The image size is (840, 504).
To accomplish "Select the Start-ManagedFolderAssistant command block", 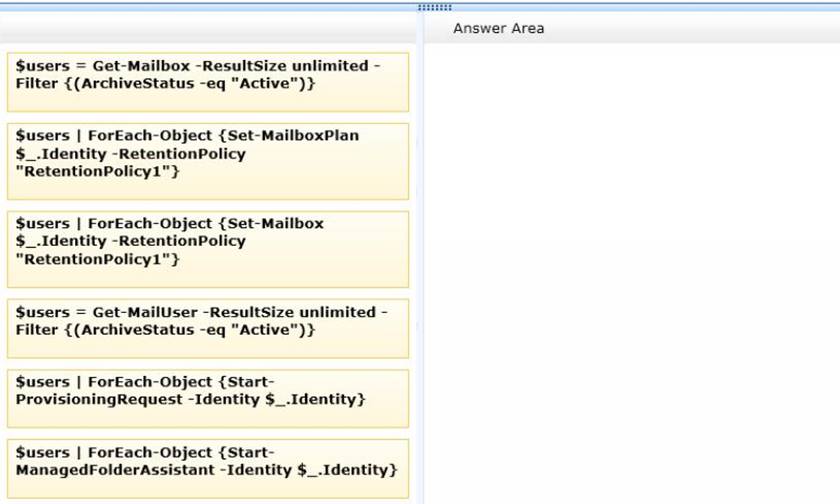I will (207, 468).
